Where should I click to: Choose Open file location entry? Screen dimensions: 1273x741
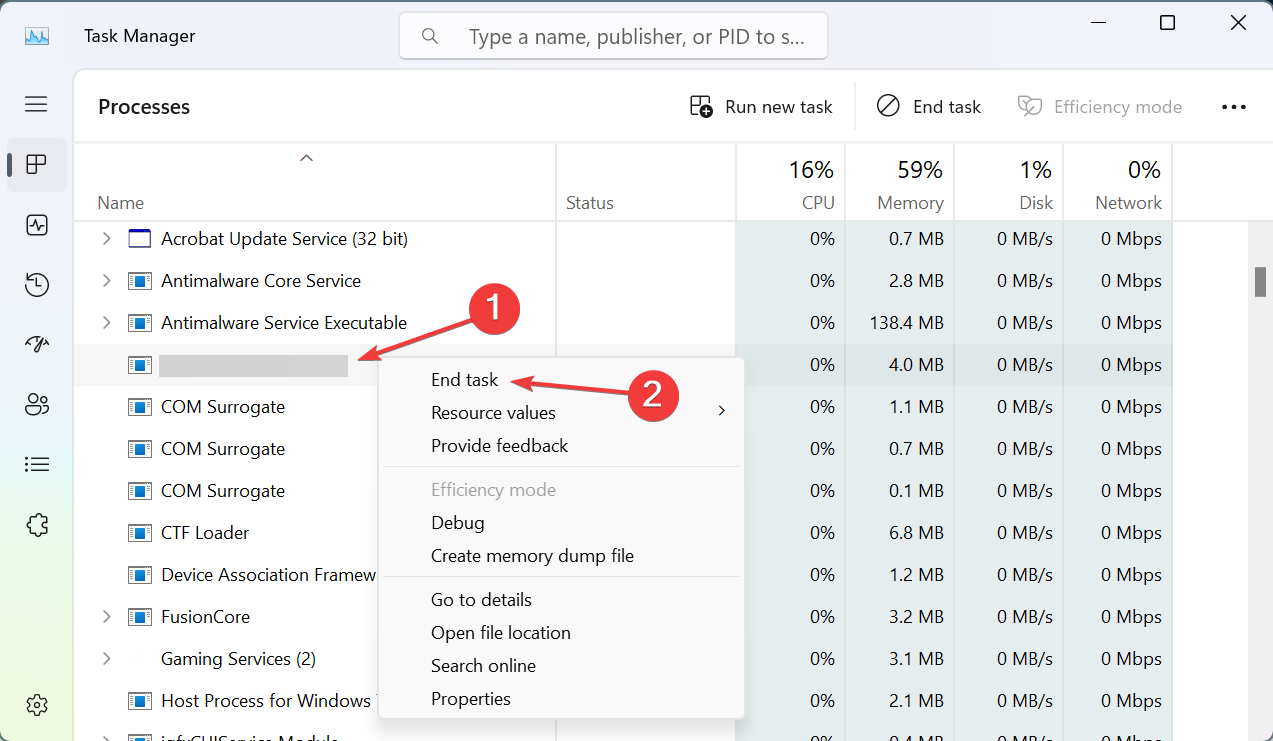[x=500, y=633]
